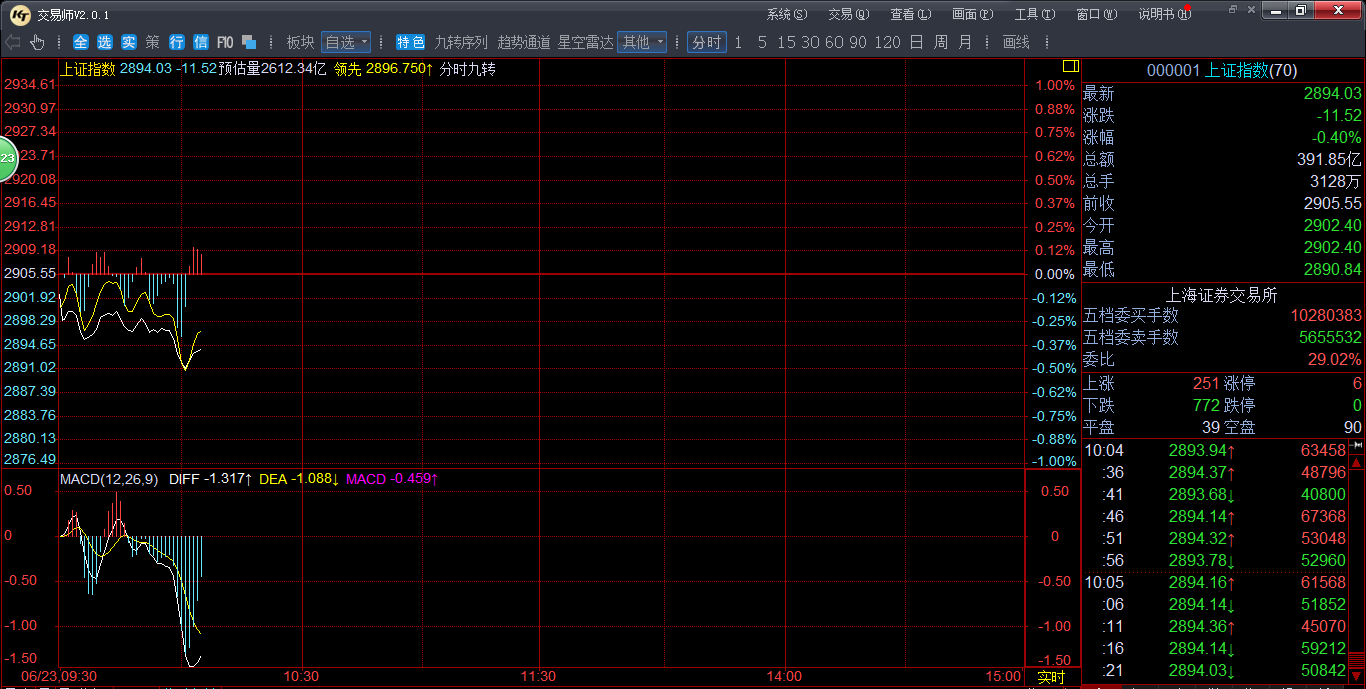Toggle the 特色 feature button

410,42
